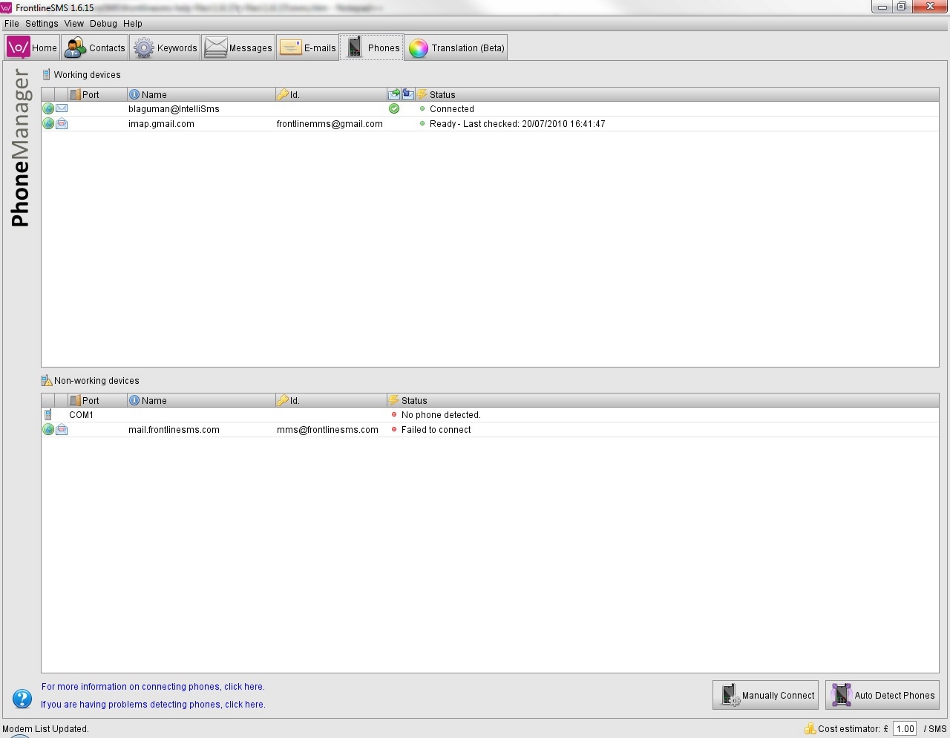950x738 pixels.
Task: Click the use-for-receiving column header icon
Action: pos(408,94)
